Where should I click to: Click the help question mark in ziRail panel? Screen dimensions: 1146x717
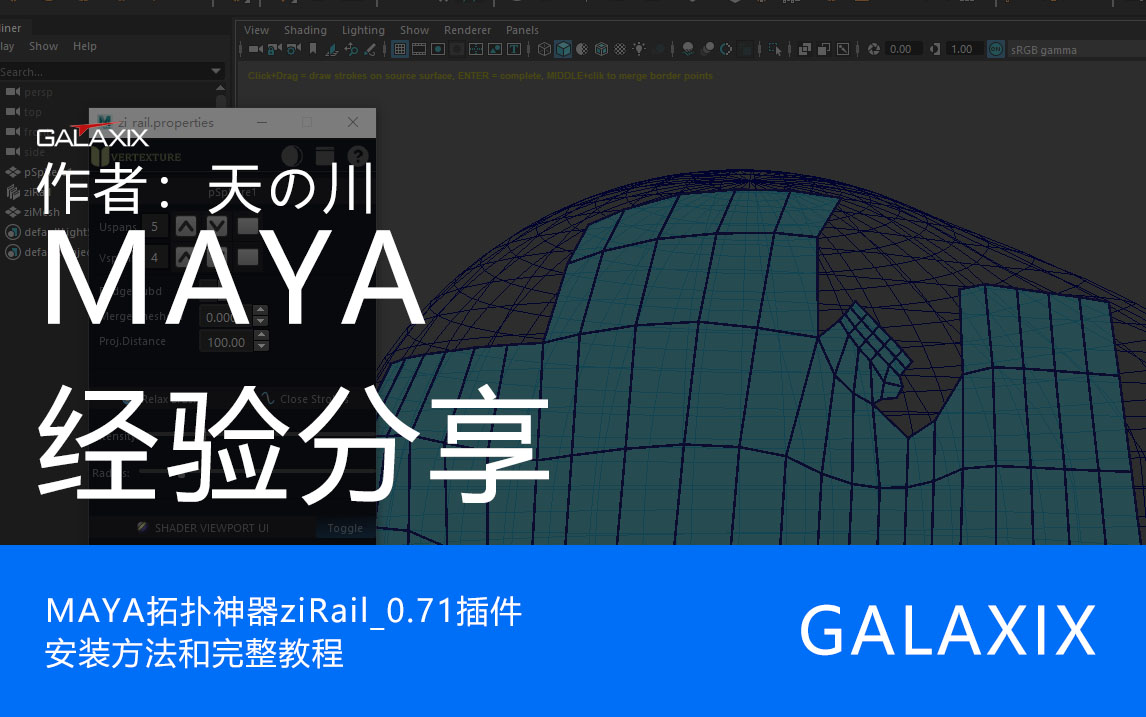pos(357,156)
